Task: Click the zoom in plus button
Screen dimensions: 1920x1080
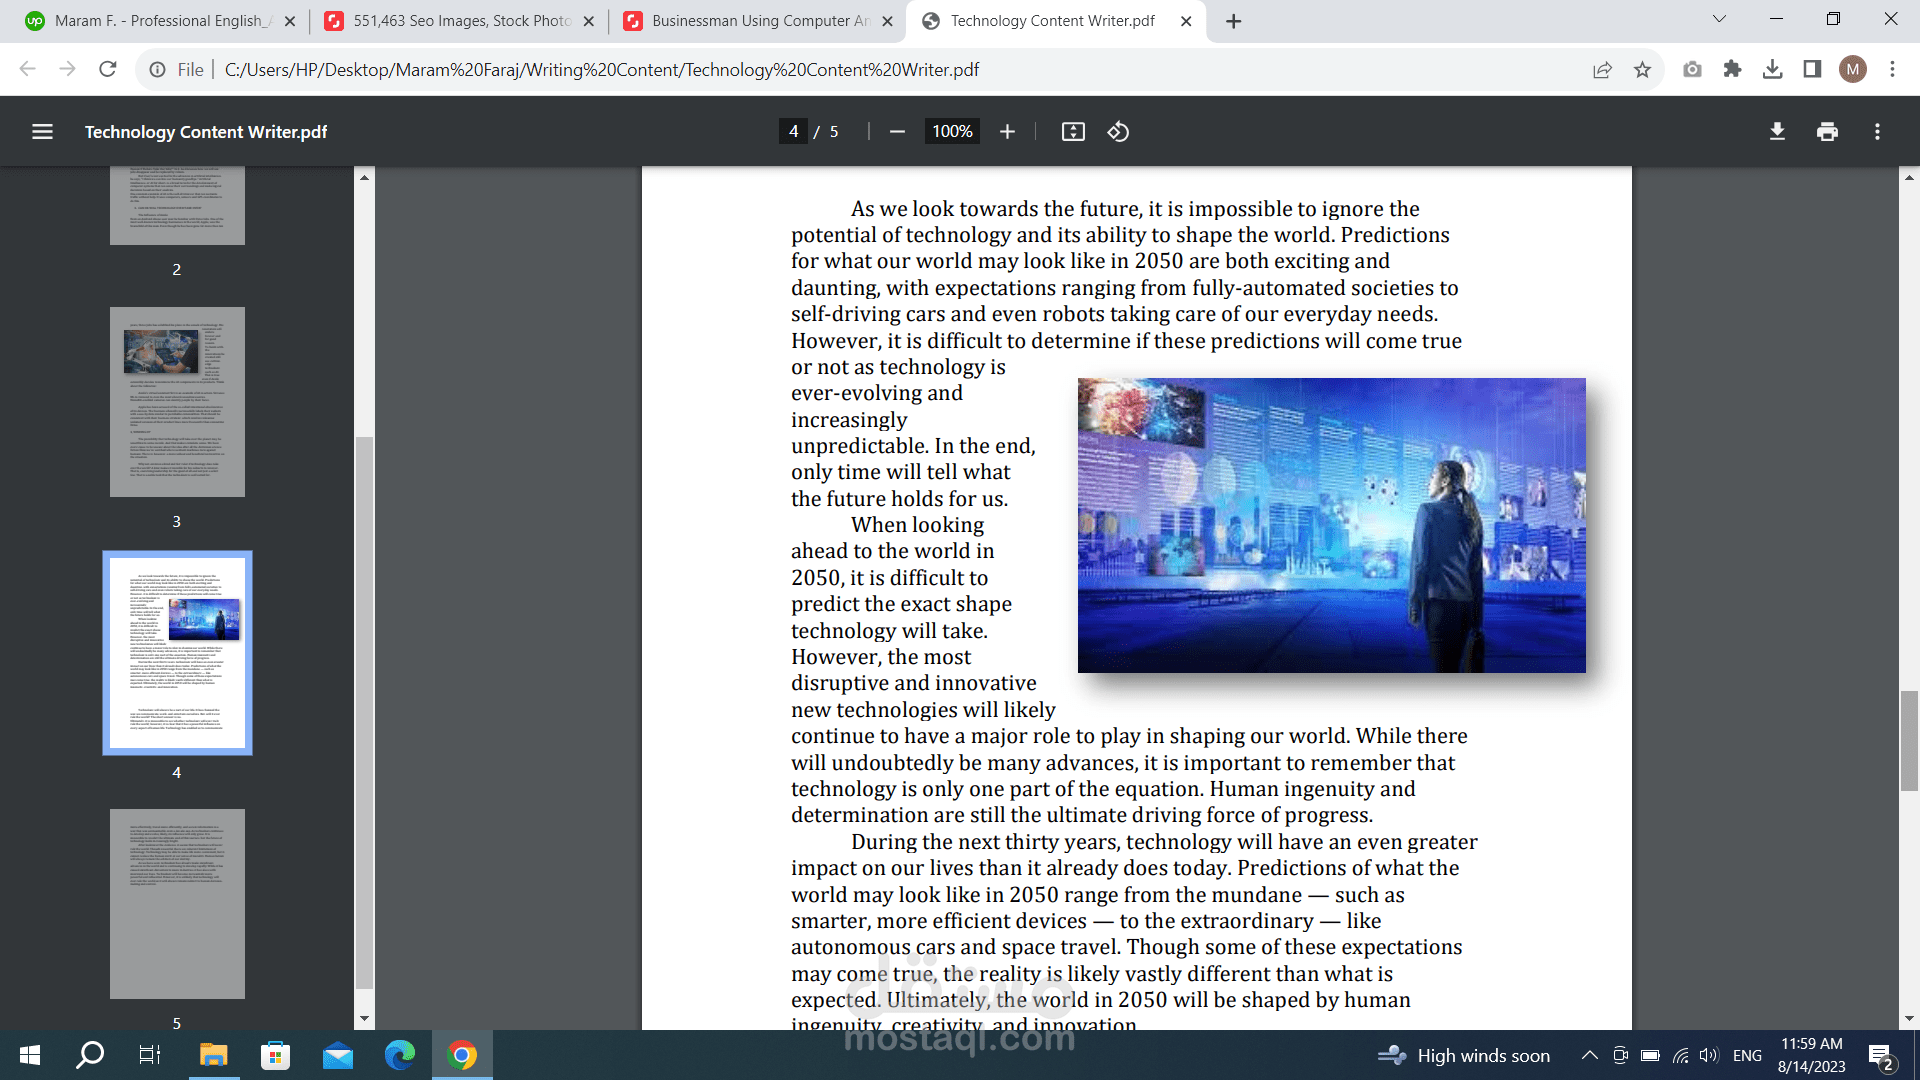Action: coord(1007,132)
